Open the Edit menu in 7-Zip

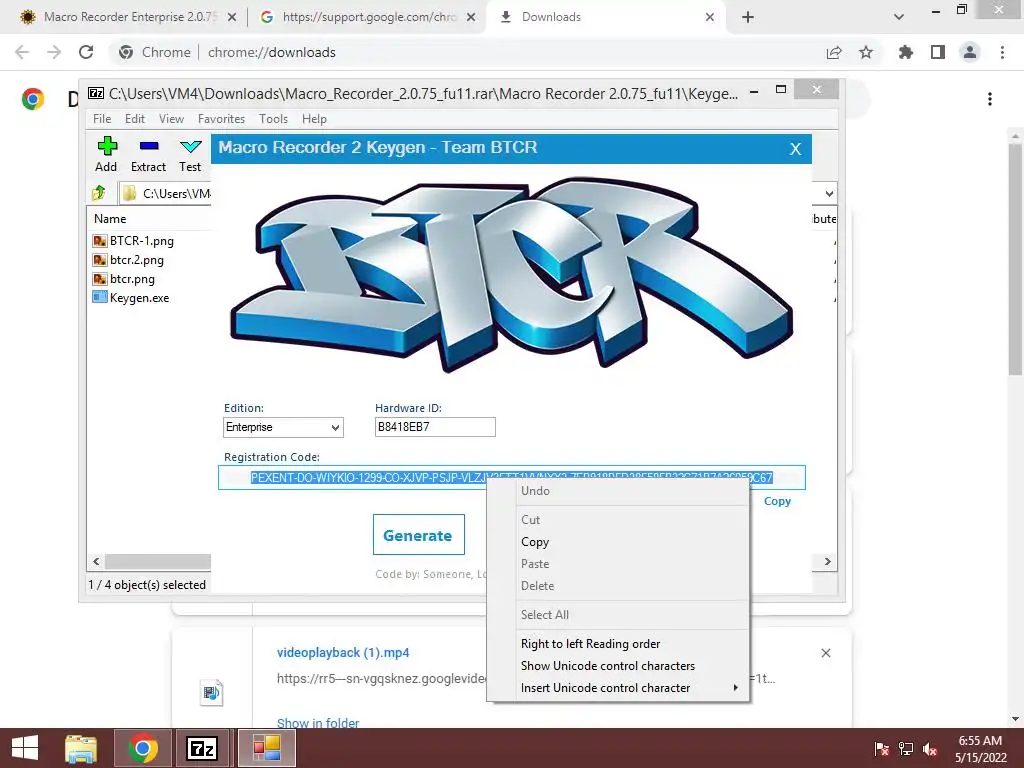(135, 119)
